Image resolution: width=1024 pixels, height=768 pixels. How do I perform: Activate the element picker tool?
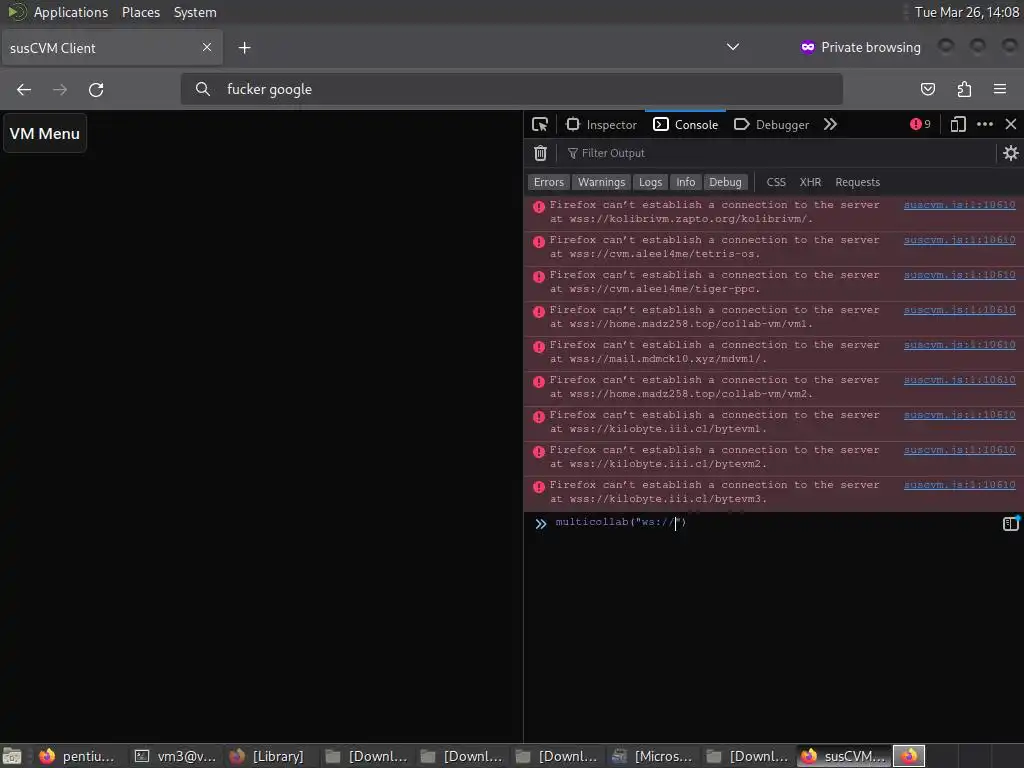tap(540, 124)
